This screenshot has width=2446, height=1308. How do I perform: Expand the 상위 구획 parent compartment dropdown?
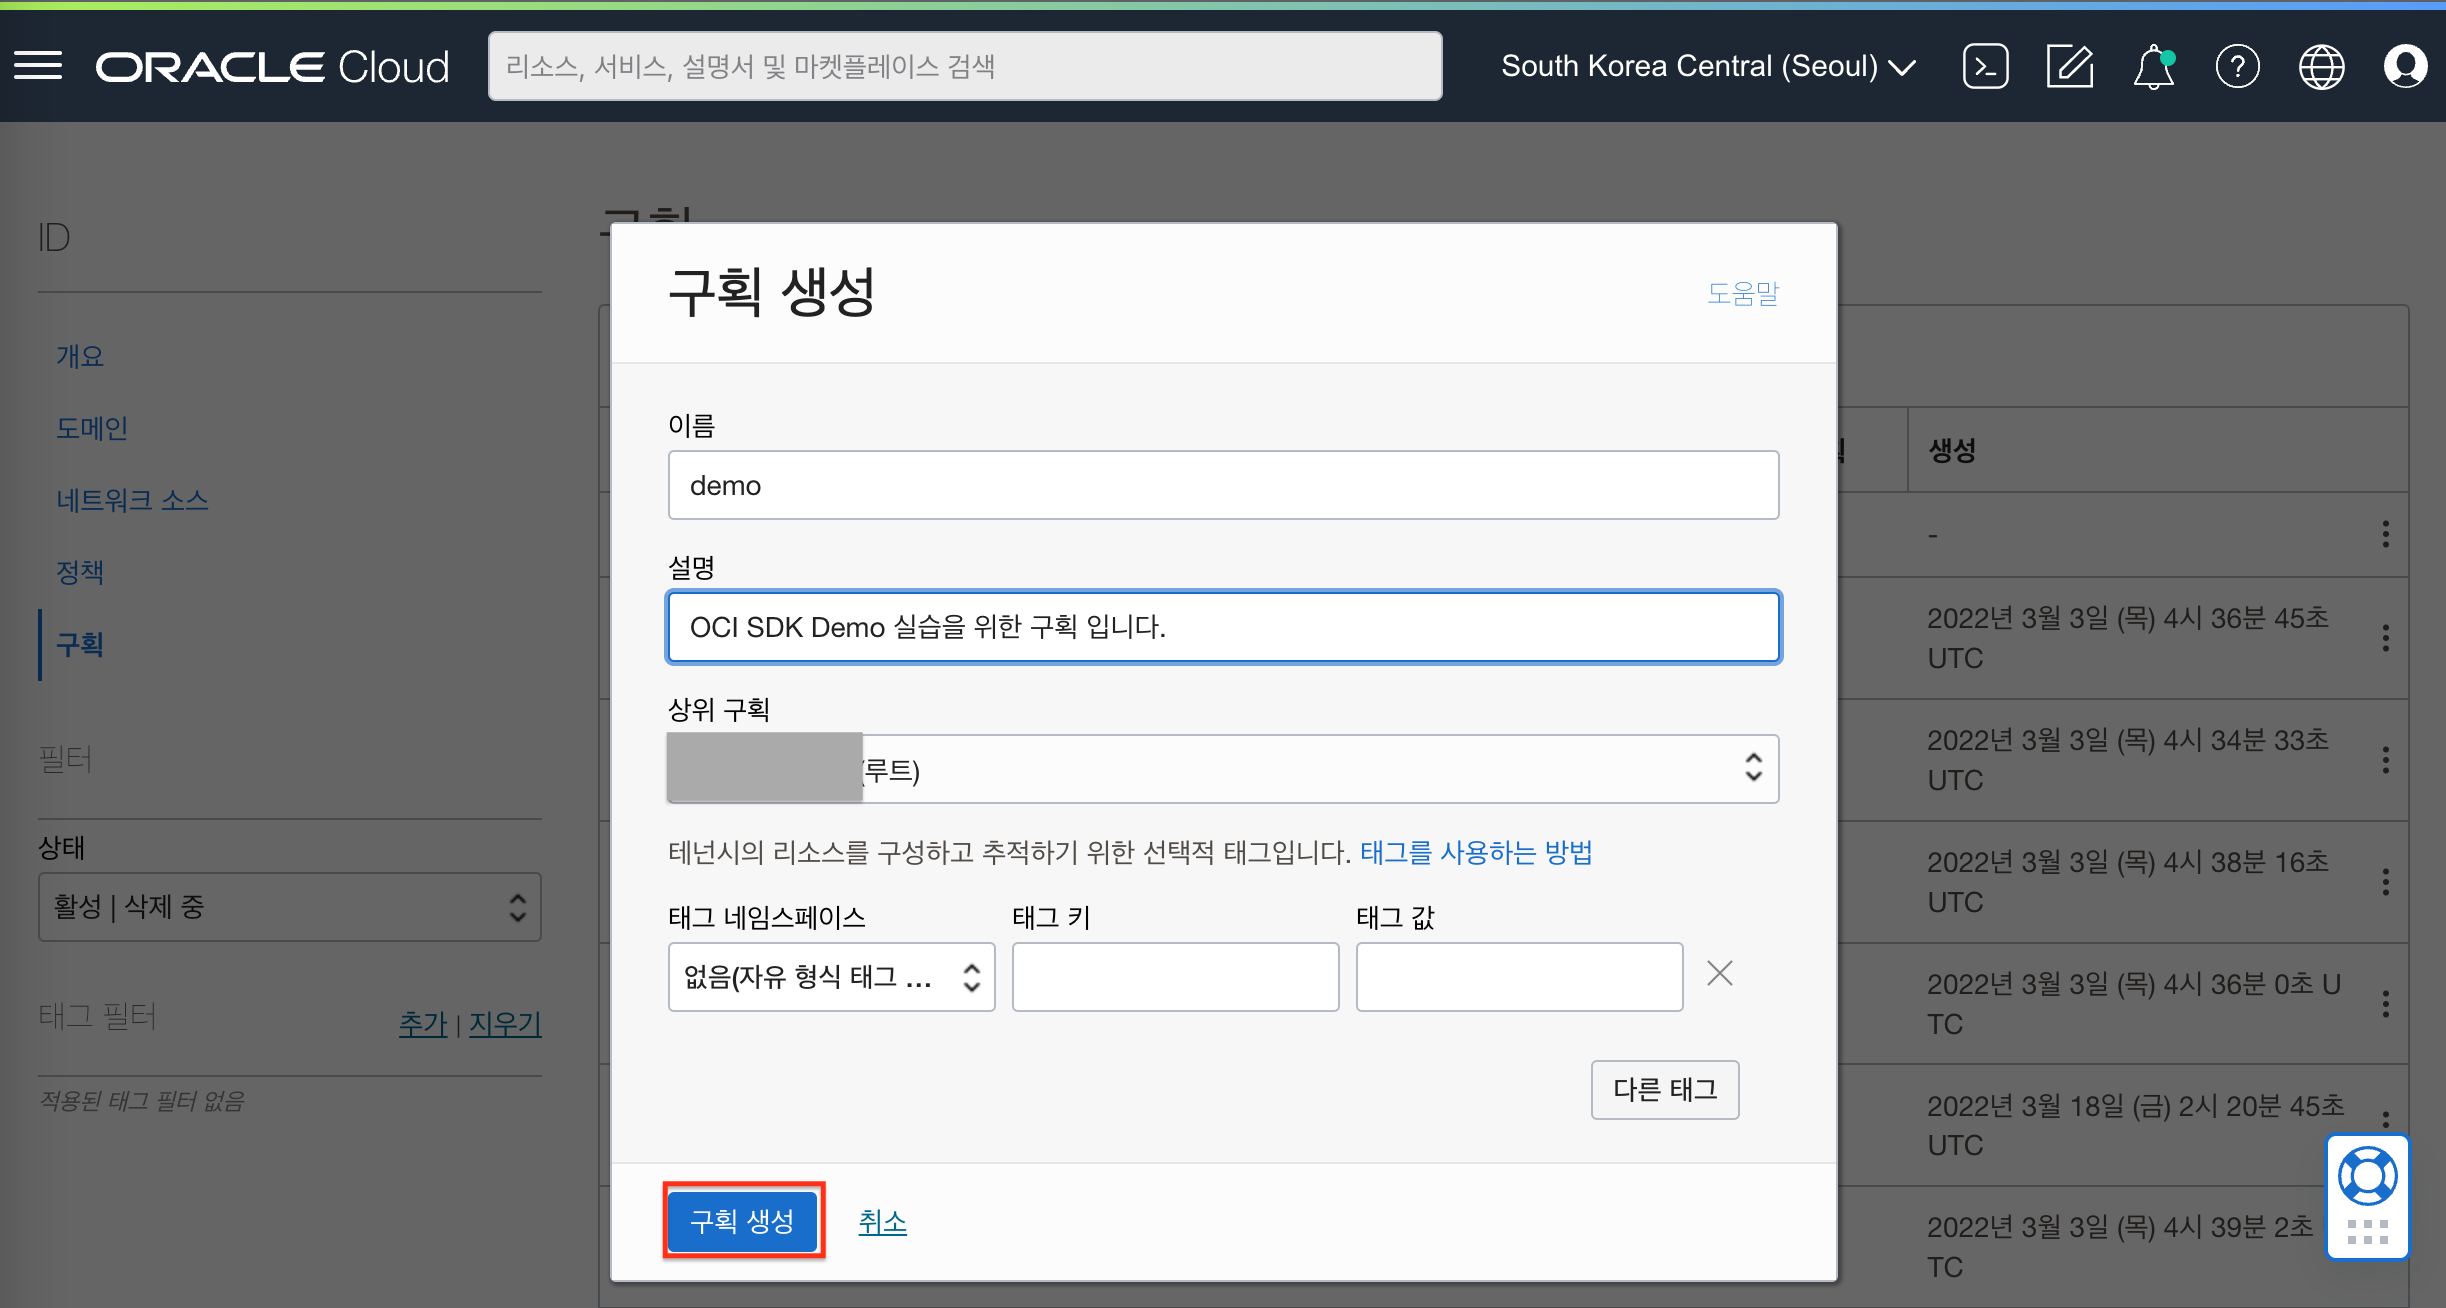tap(1223, 769)
